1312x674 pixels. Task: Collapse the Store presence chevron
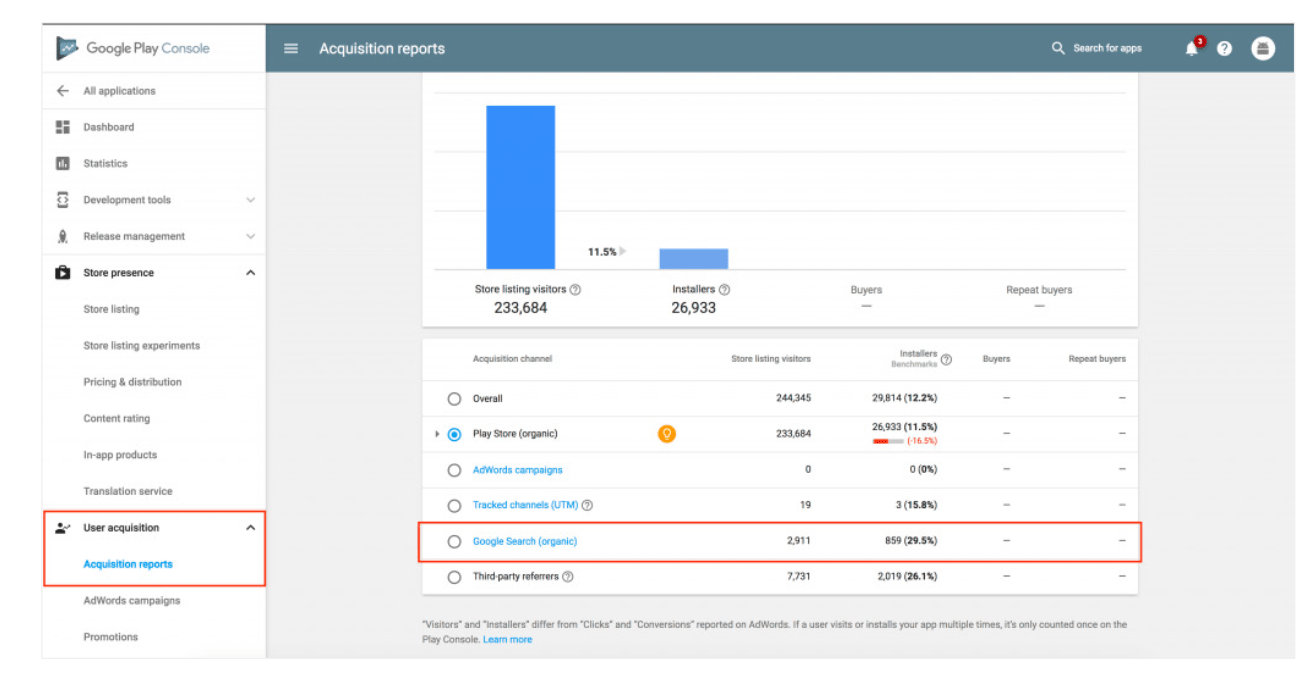tap(250, 272)
